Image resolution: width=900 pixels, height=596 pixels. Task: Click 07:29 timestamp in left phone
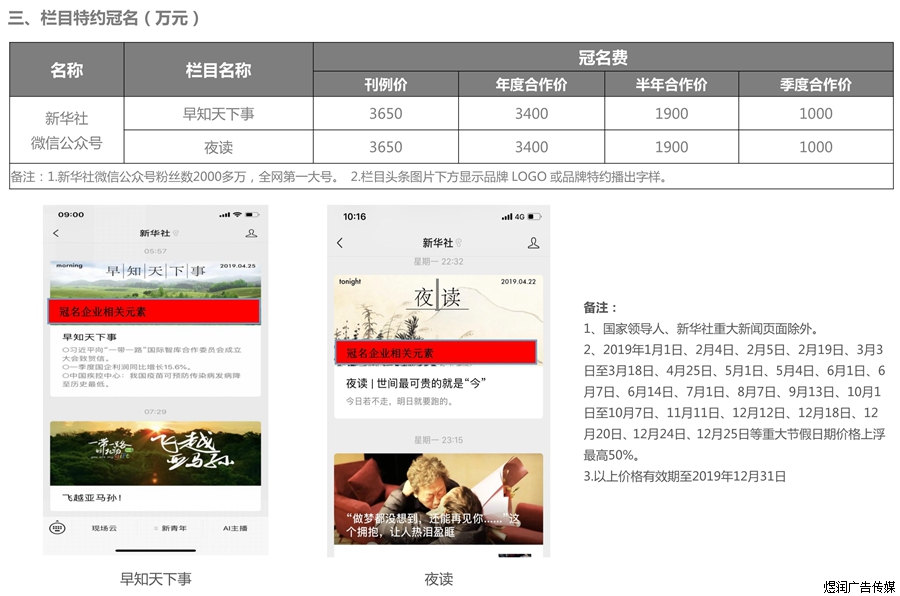[155, 412]
